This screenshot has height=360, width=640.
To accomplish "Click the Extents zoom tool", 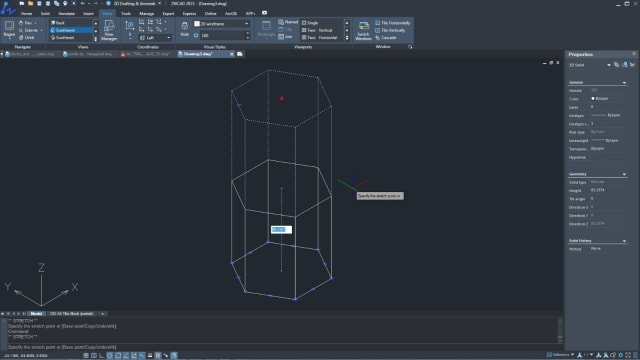I will click(x=30, y=30).
